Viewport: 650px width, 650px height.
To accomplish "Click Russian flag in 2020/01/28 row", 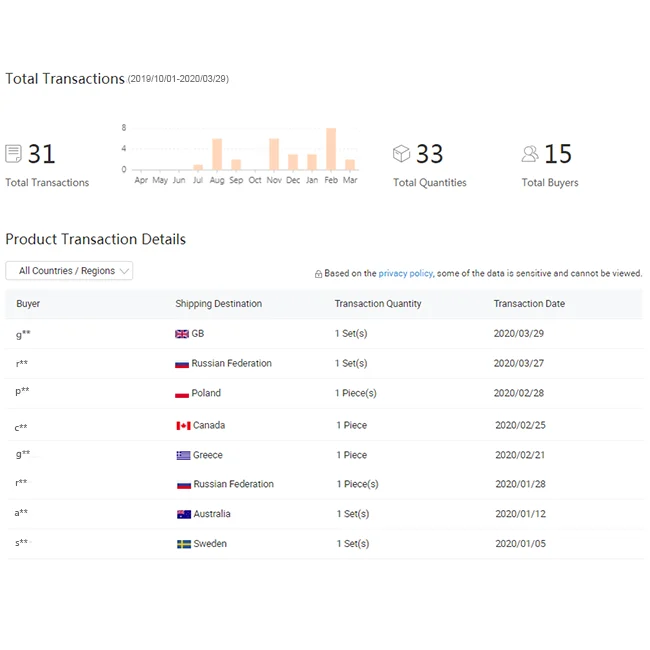I will click(184, 485).
